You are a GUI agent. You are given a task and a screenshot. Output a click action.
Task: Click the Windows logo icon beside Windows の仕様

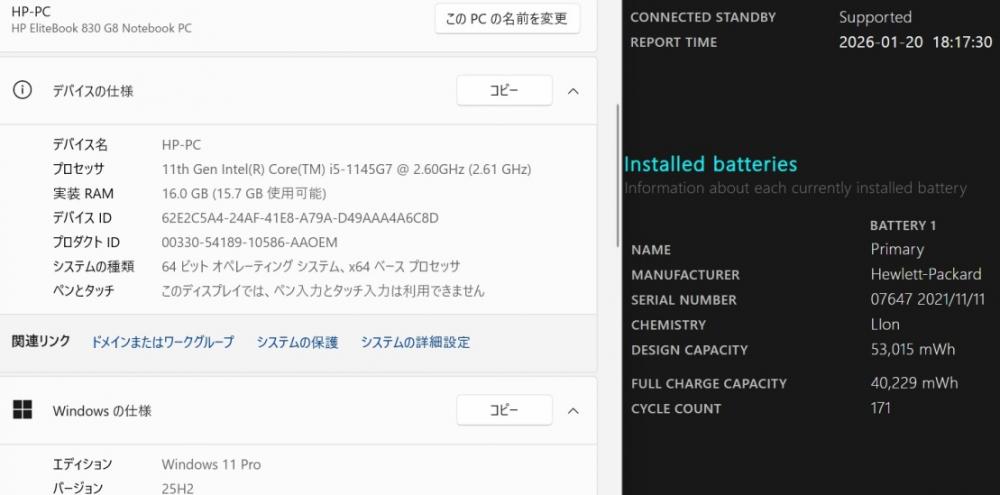click(x=22, y=410)
